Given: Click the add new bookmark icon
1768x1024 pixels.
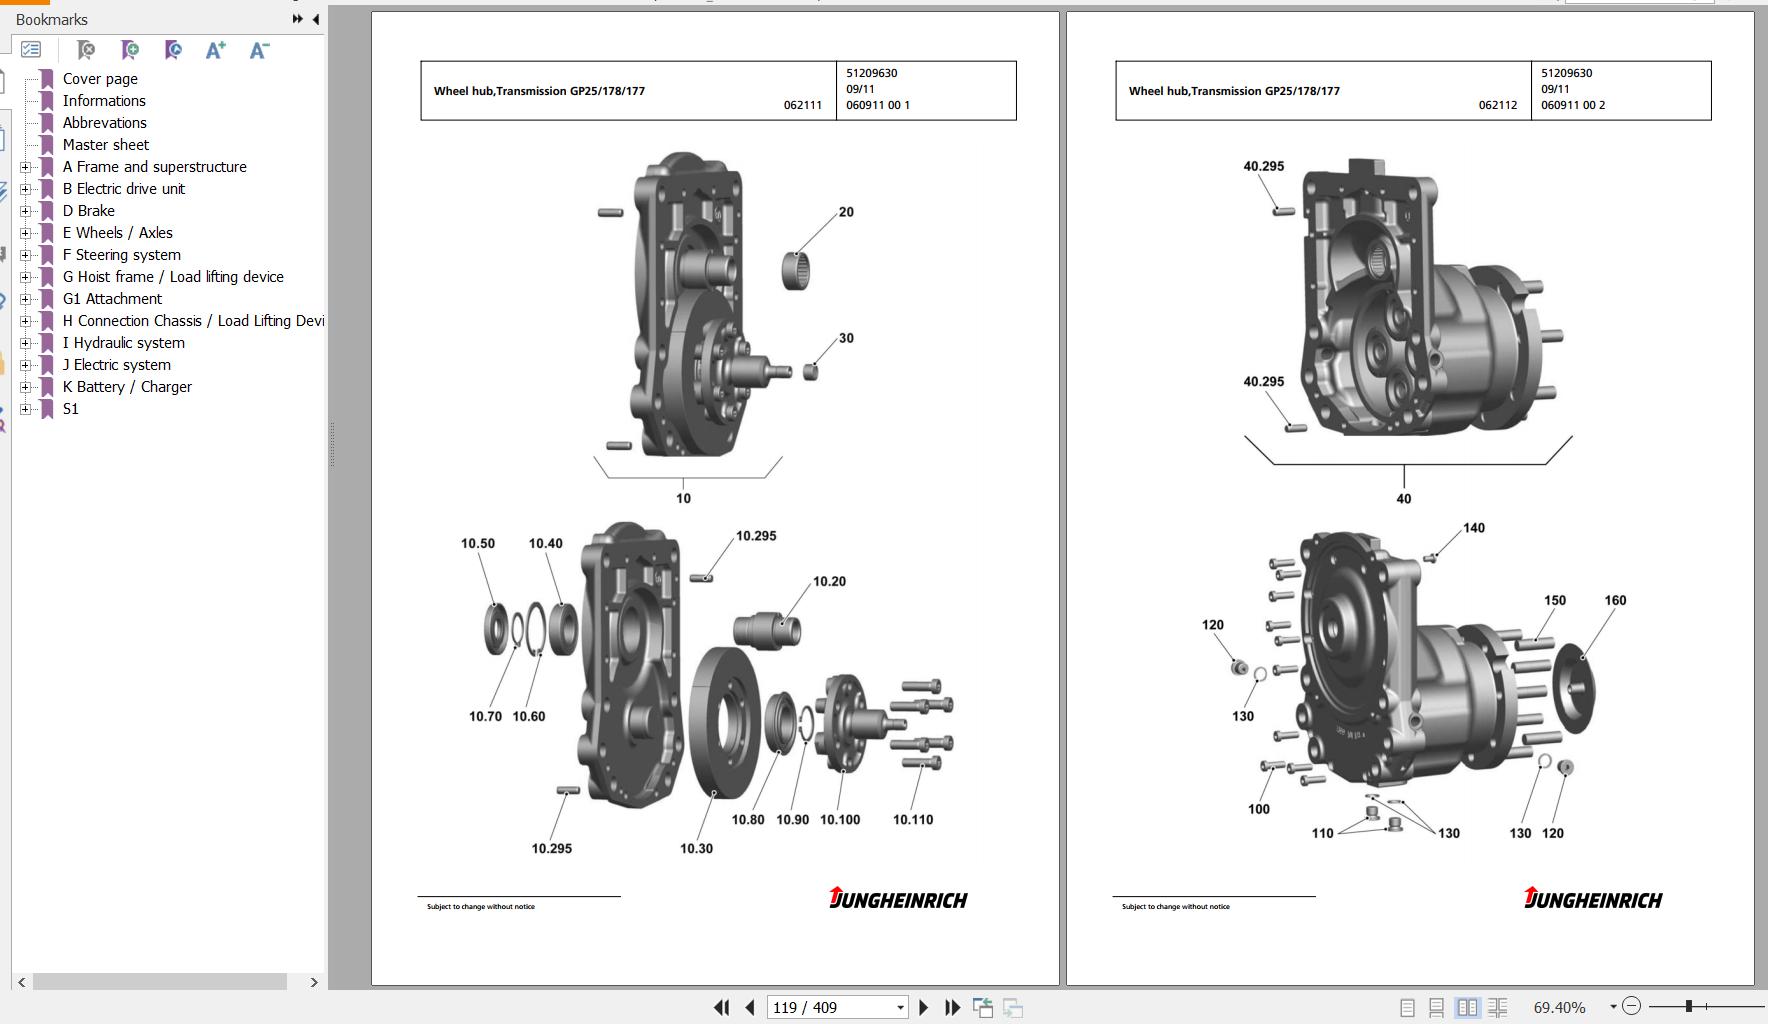Looking at the screenshot, I should [129, 49].
